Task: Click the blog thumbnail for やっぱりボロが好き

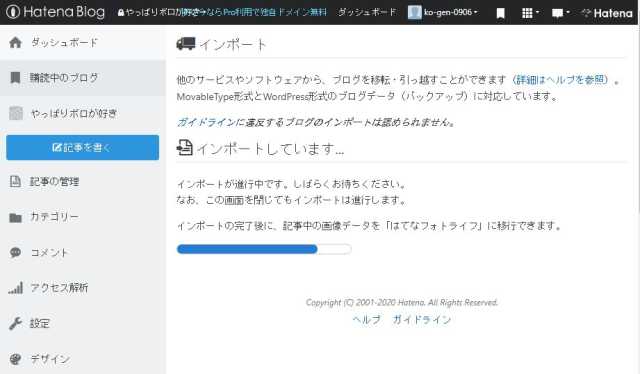Action: coord(16,113)
